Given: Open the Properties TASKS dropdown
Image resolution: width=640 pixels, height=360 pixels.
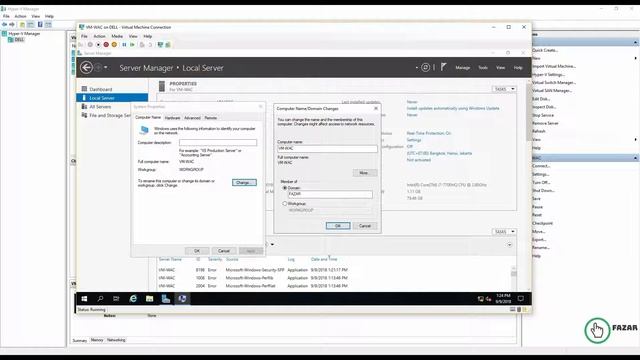Looking at the screenshot, I should (x=504, y=89).
